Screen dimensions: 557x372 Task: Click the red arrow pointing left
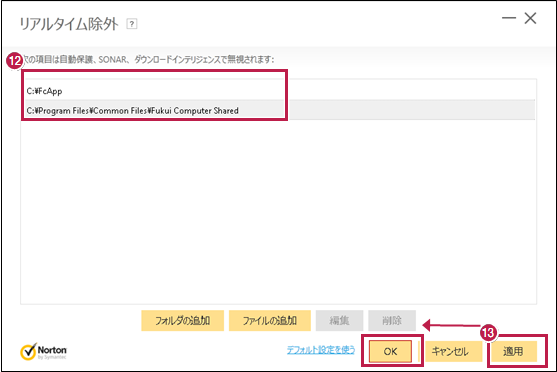[x=451, y=325]
